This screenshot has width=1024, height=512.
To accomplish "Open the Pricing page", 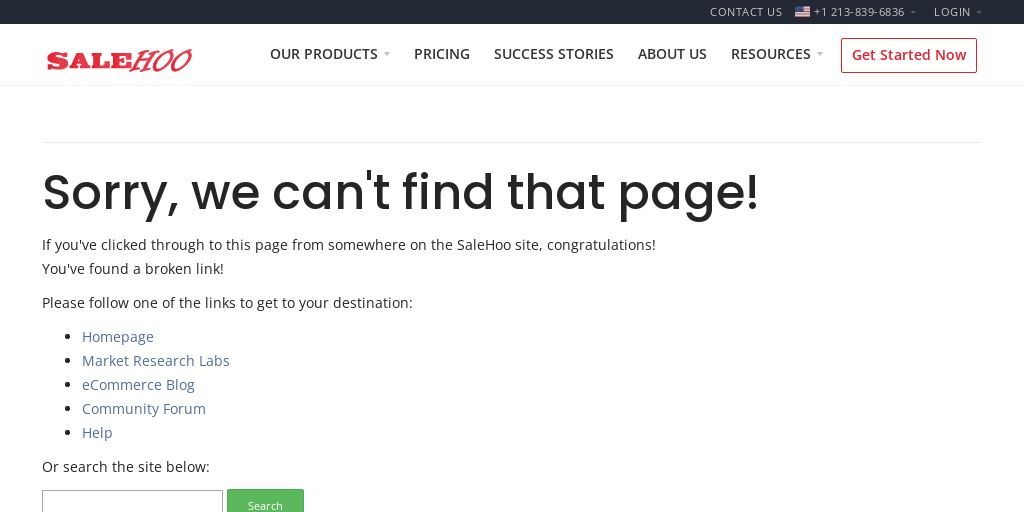I will (442, 54).
